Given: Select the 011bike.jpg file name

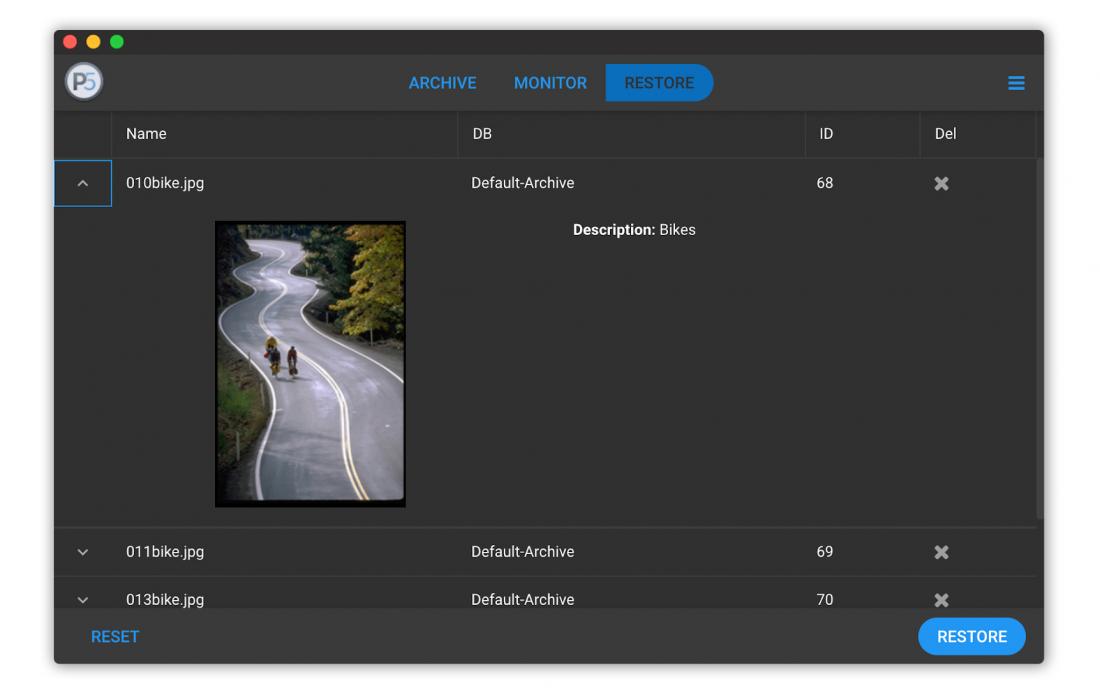Looking at the screenshot, I should 165,552.
